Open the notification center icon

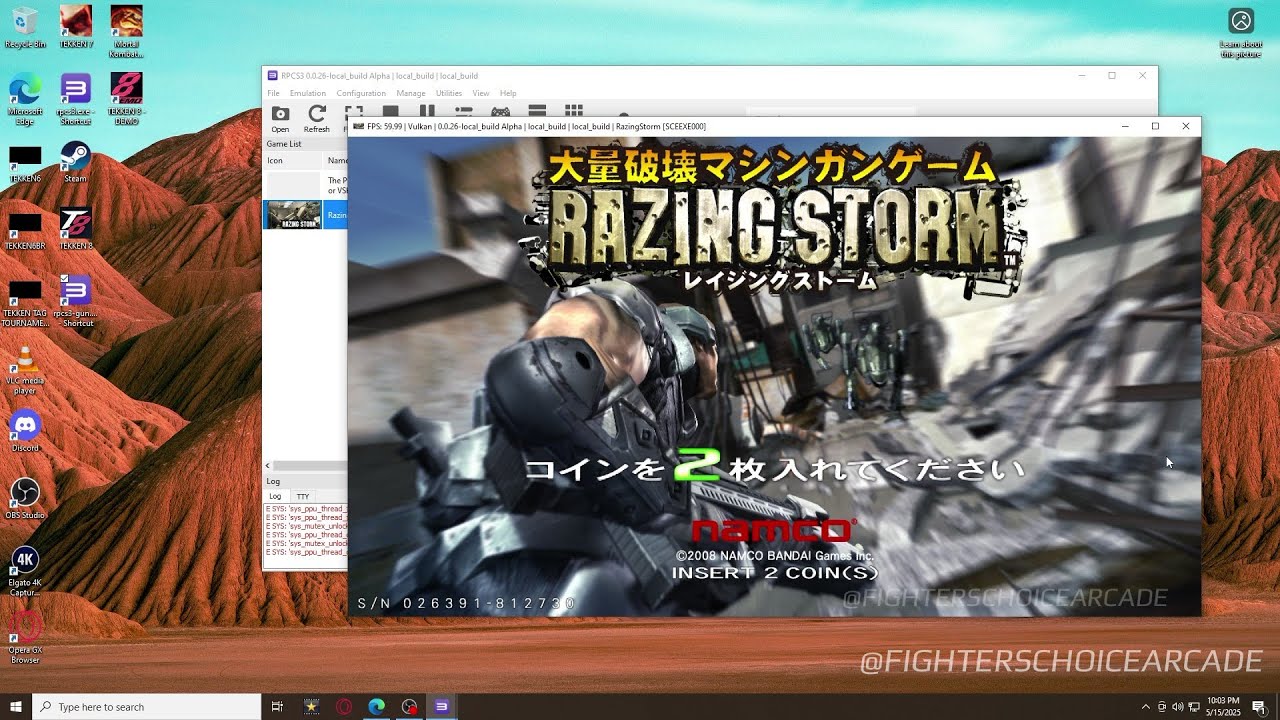click(x=1259, y=707)
